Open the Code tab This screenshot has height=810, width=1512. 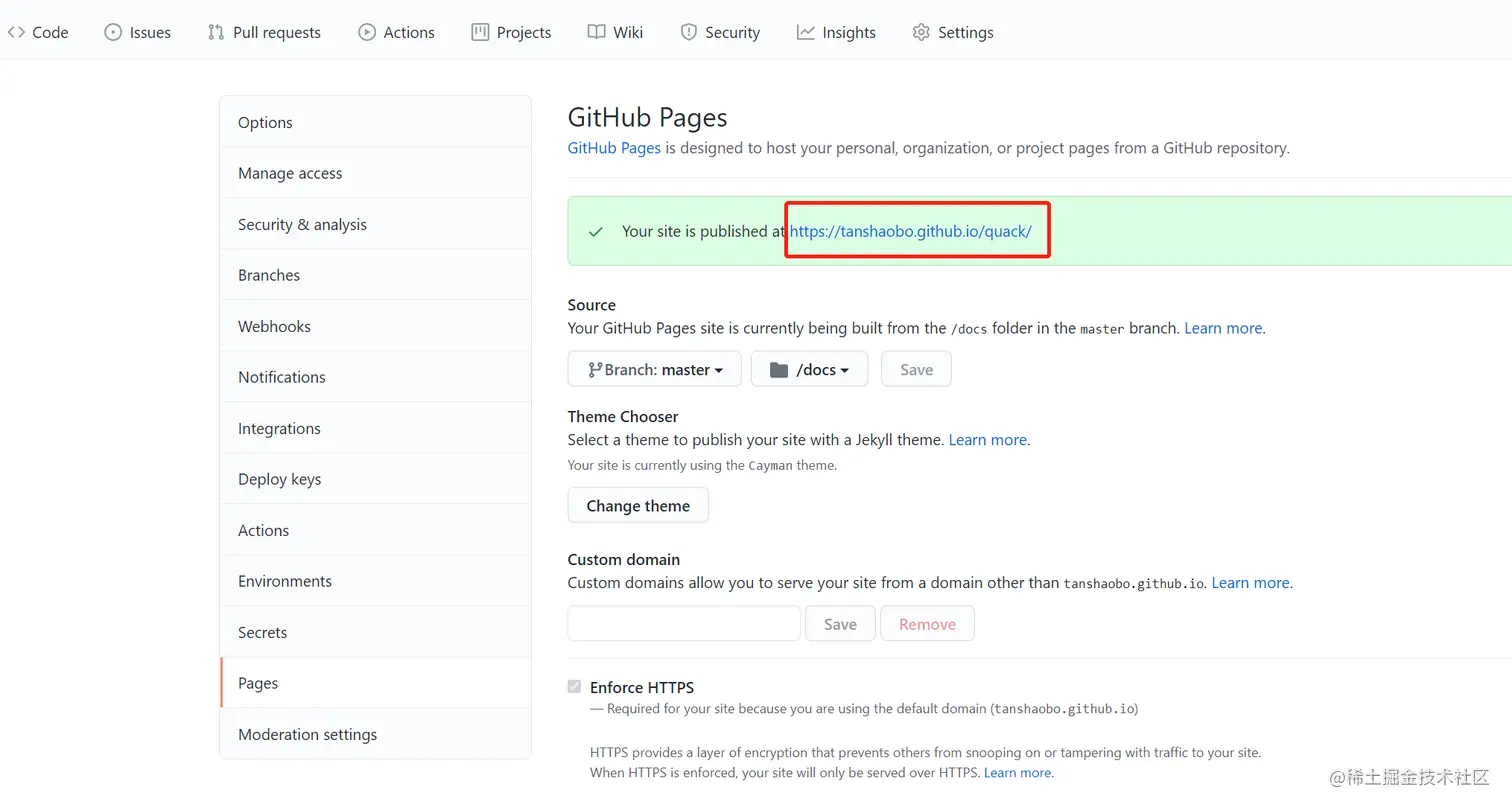coord(38,32)
